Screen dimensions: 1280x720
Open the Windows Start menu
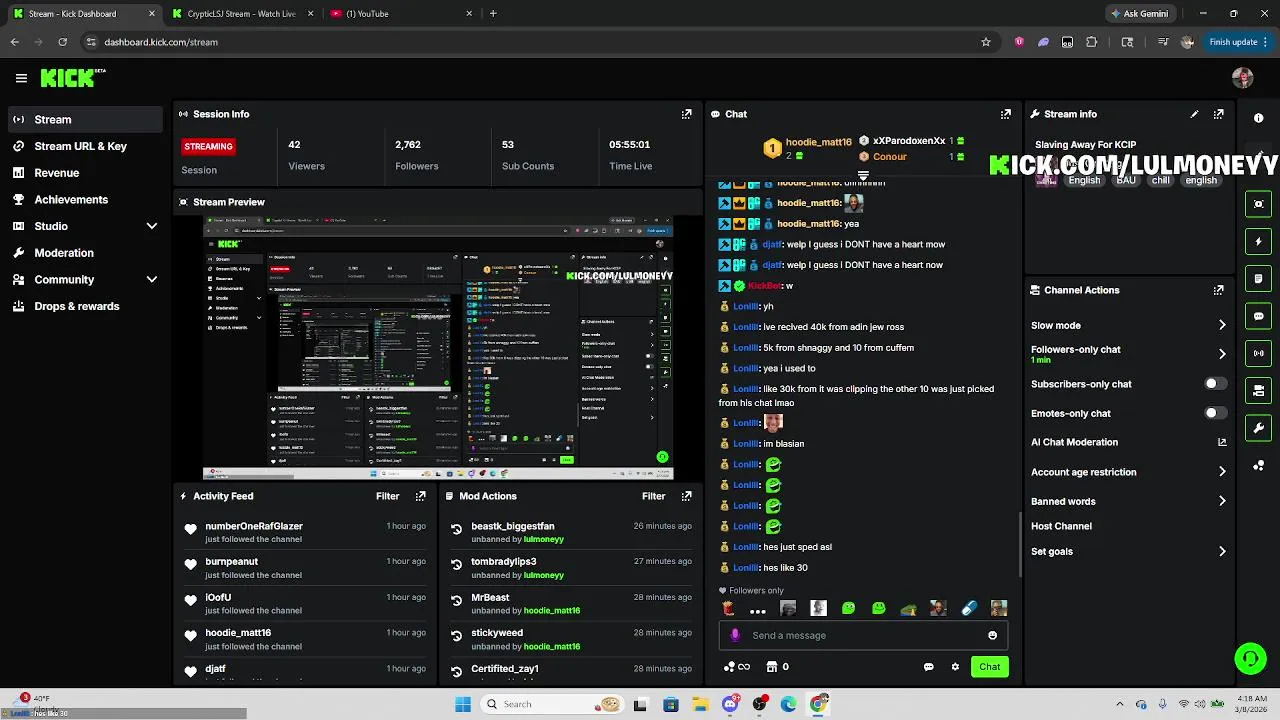[x=463, y=704]
